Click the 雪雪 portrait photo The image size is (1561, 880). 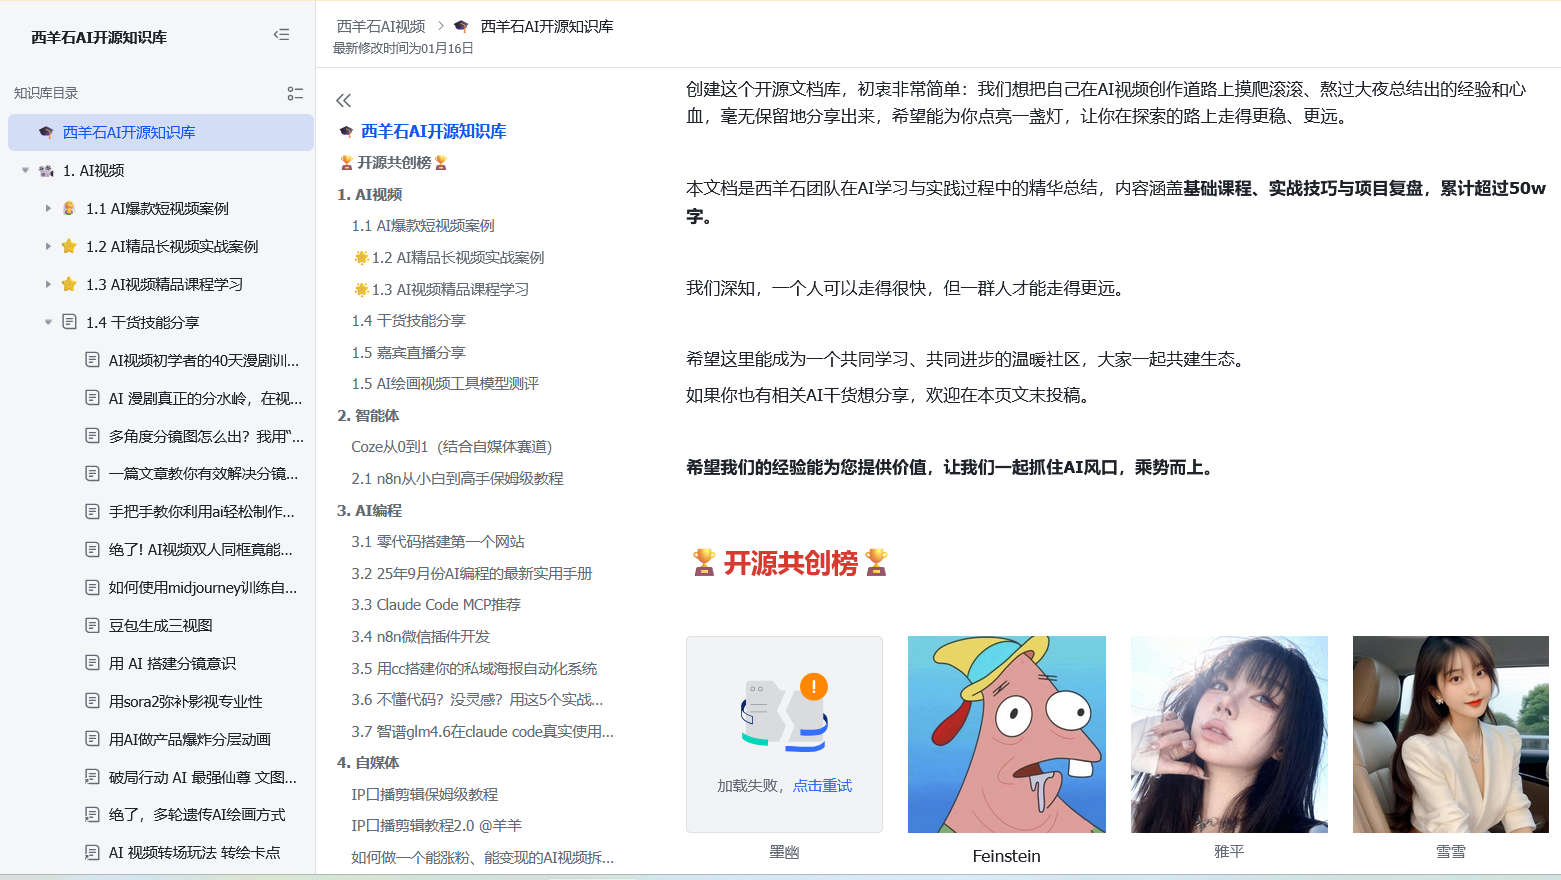[1451, 734]
